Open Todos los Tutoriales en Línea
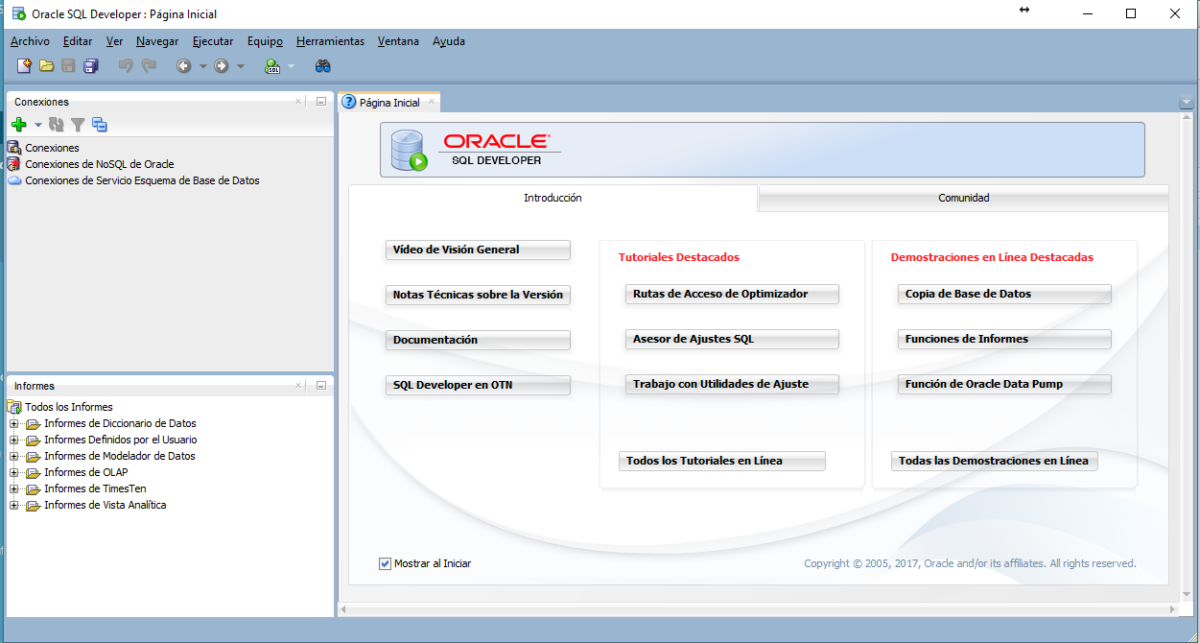 click(722, 461)
